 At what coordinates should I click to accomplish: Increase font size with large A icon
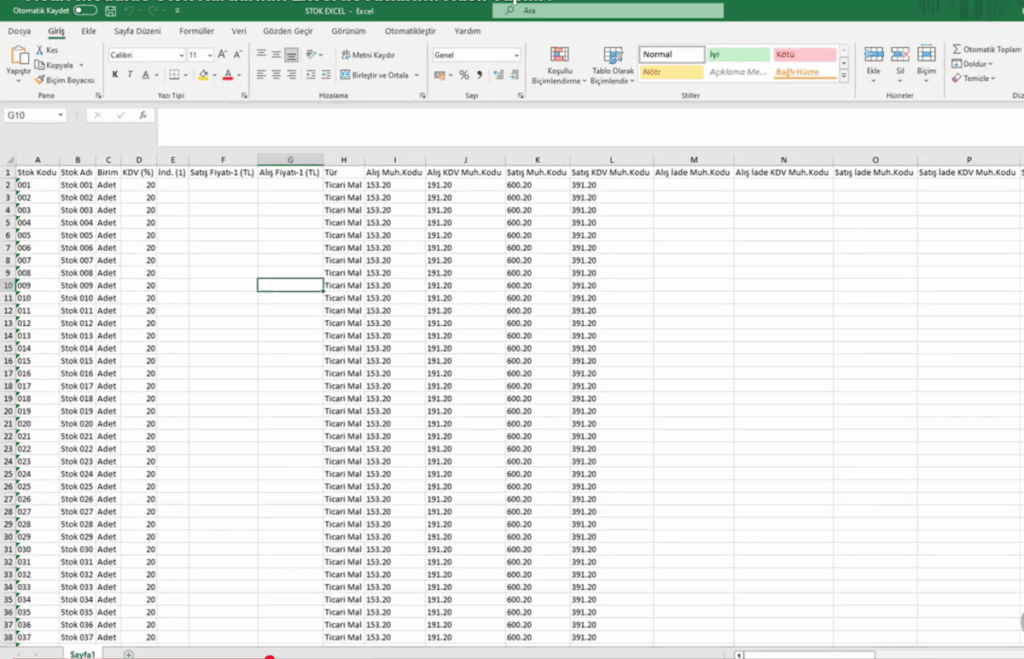(x=222, y=55)
